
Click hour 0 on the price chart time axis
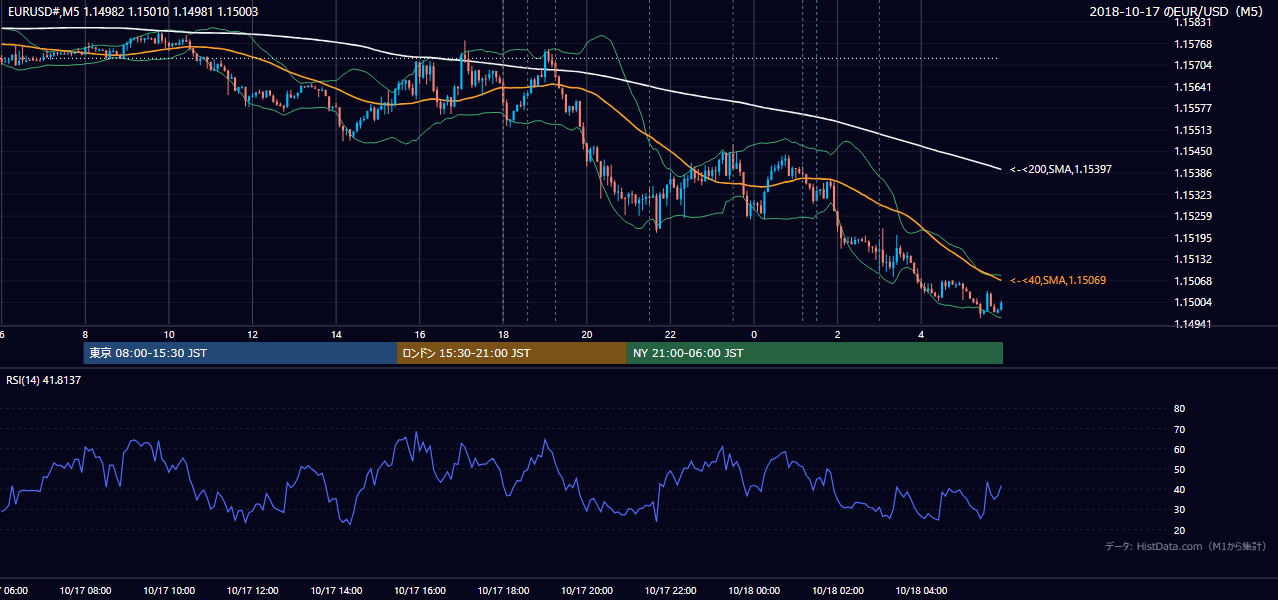click(754, 334)
